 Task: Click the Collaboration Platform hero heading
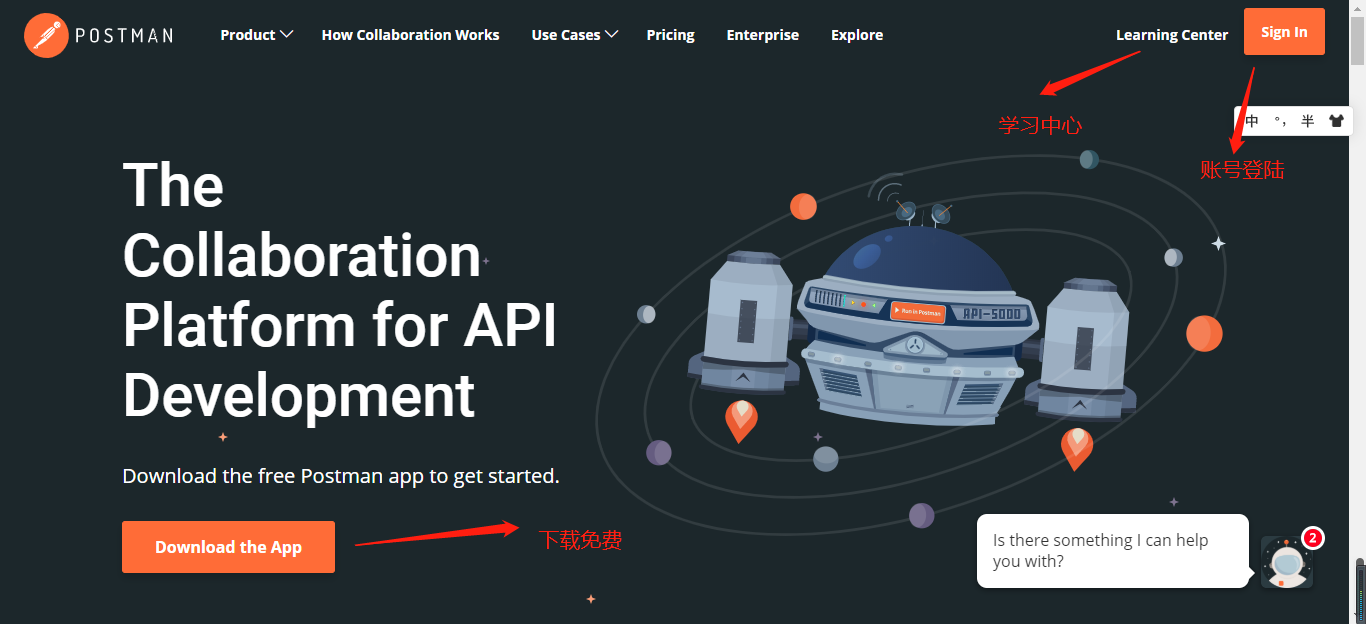point(339,290)
